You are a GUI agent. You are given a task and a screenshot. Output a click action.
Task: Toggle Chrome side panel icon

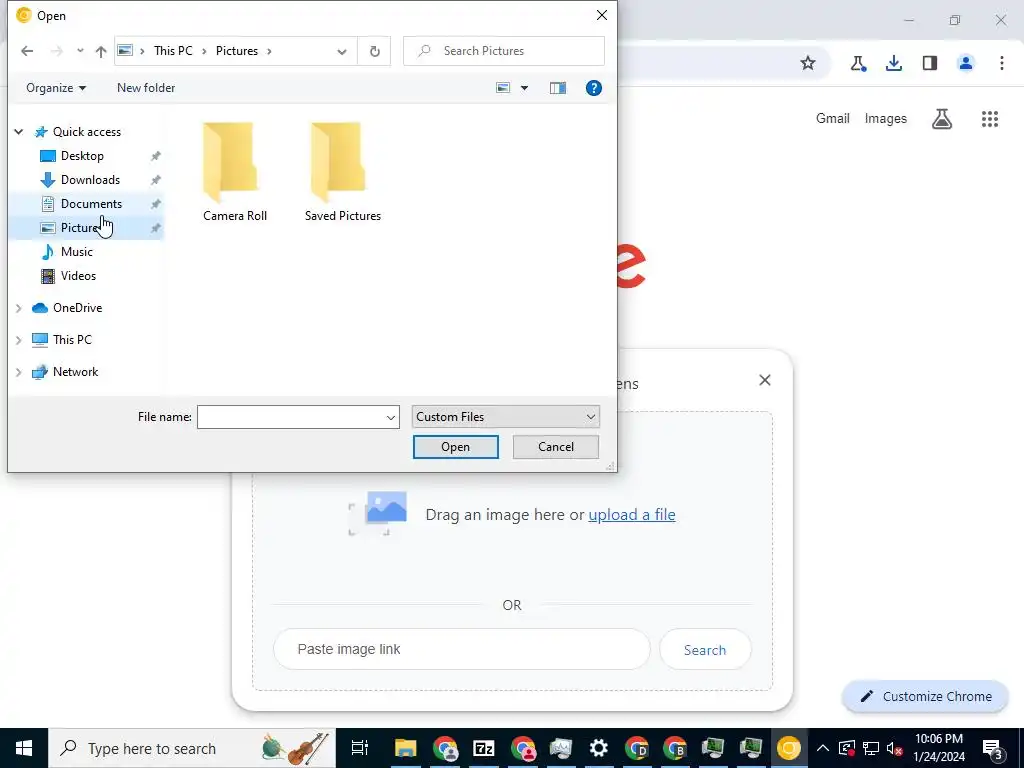pos(930,63)
